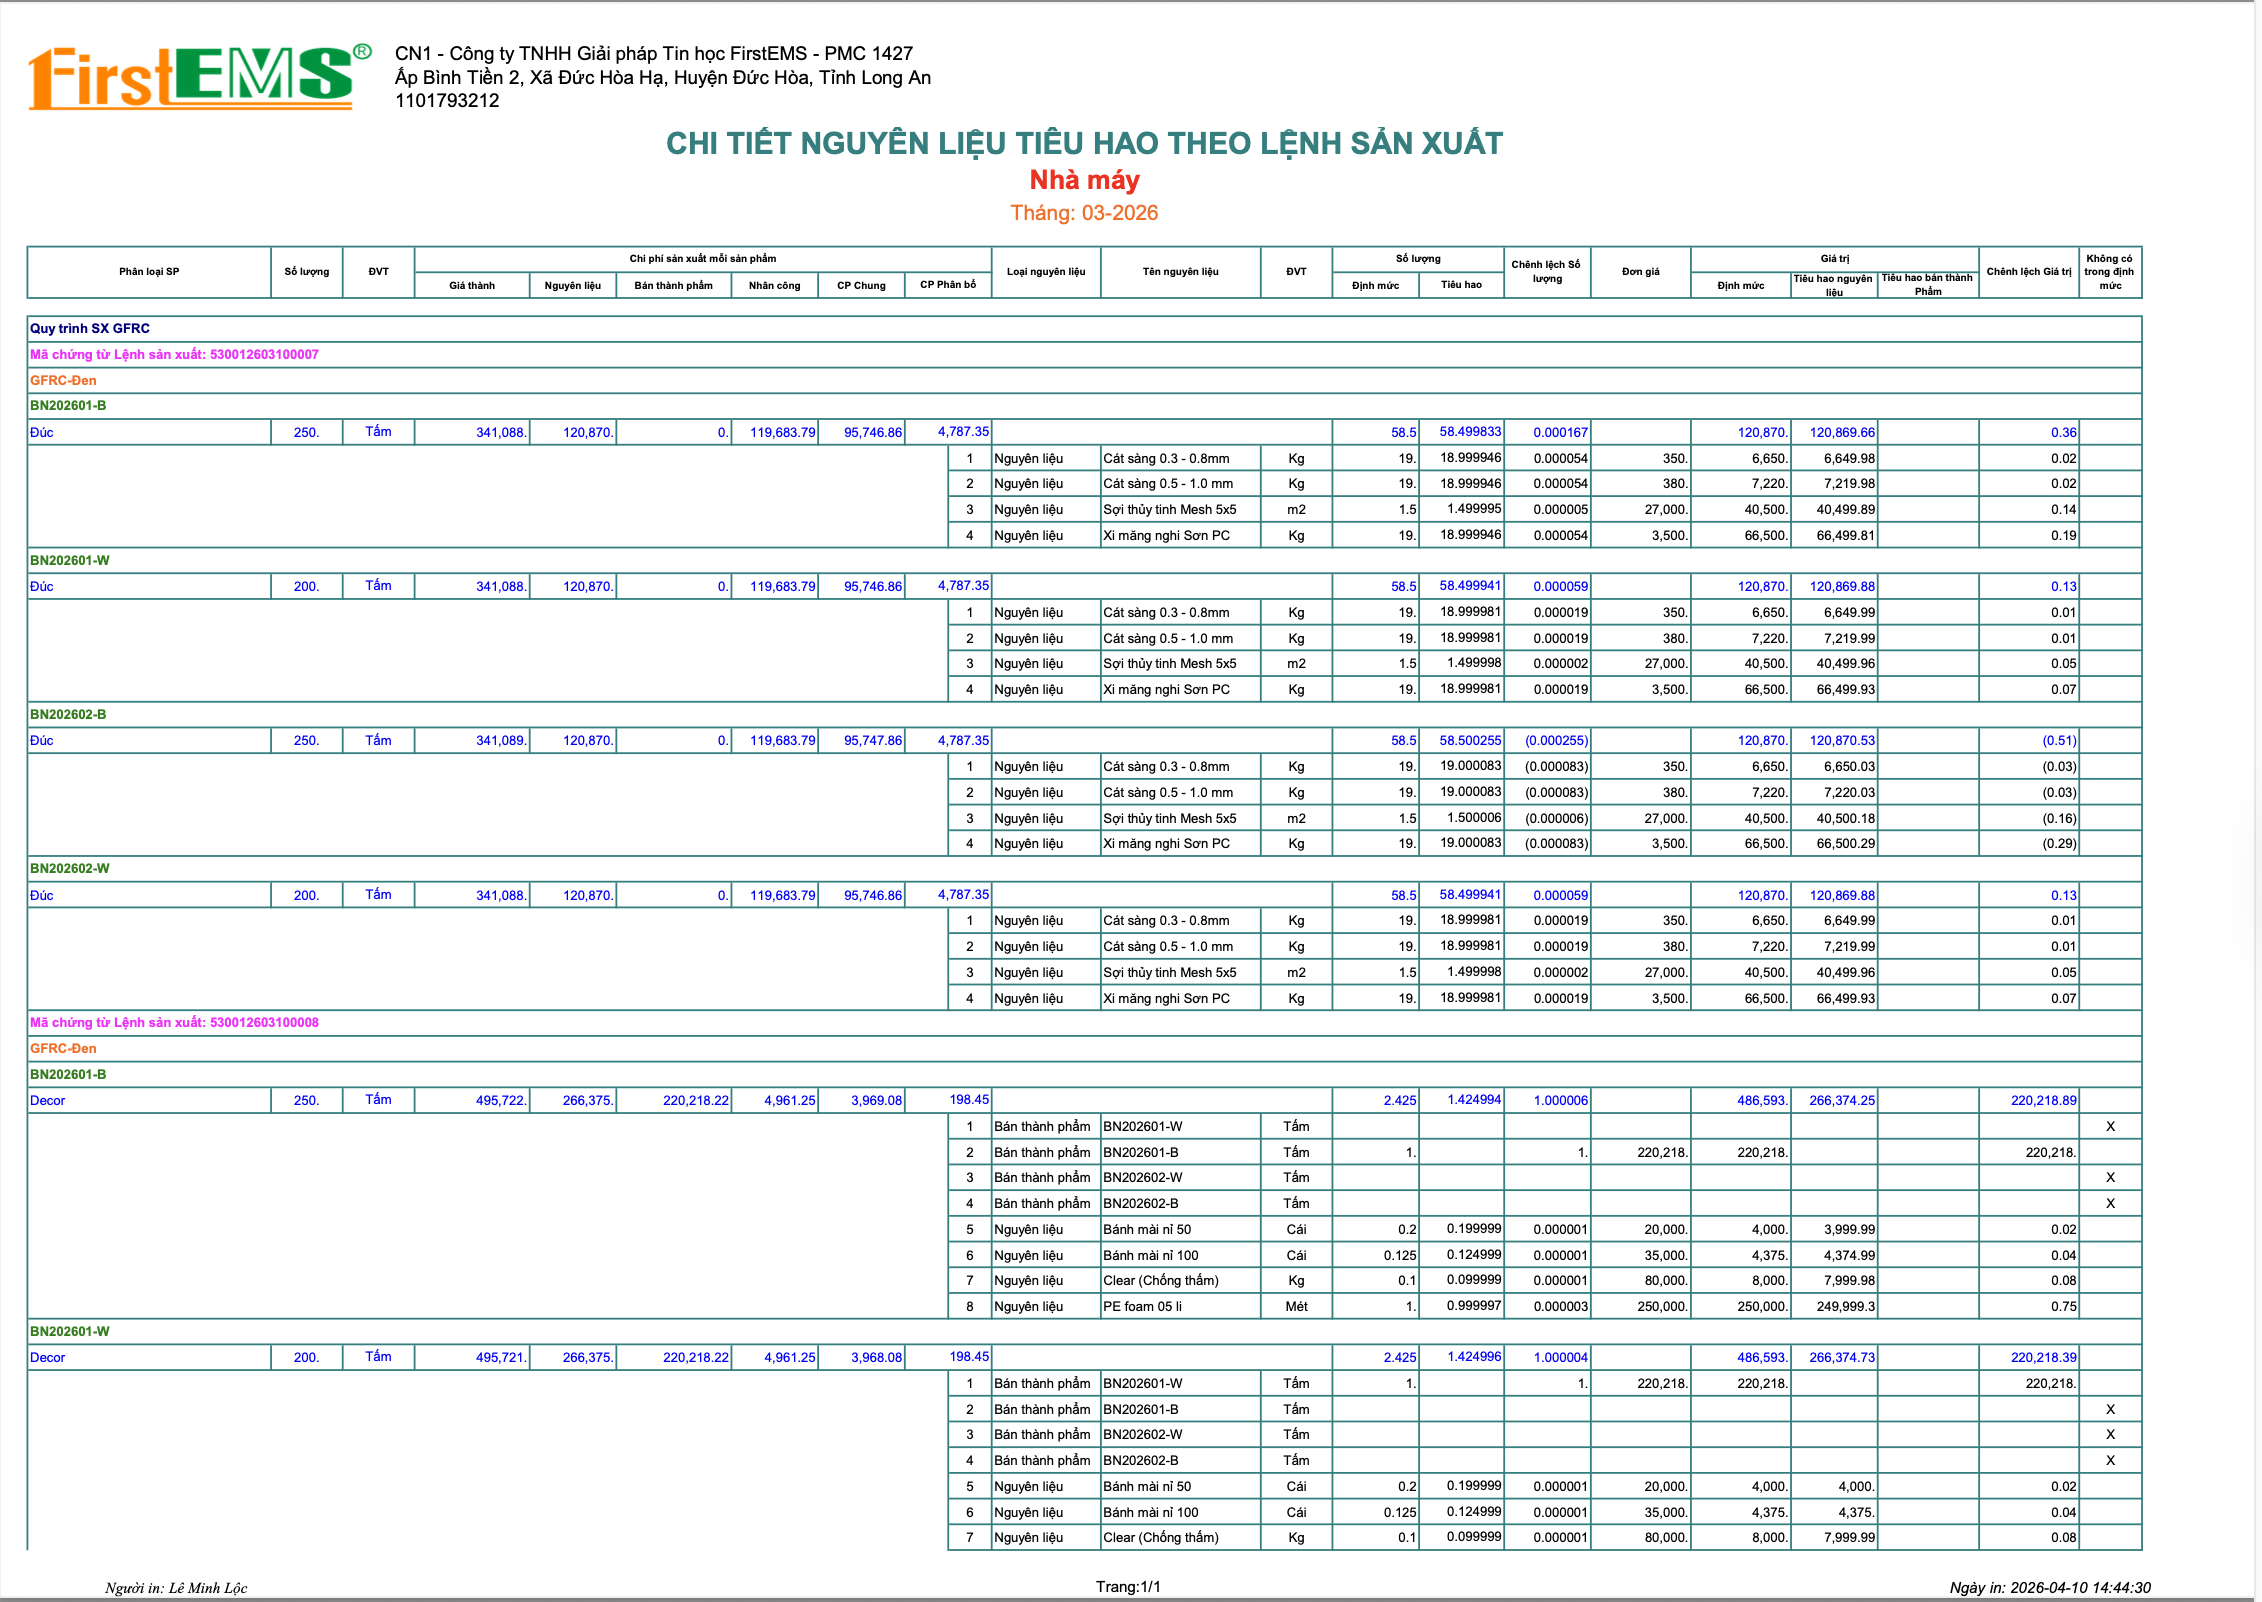
Task: Click the material value 4,374.99
Action: coord(1849,1256)
